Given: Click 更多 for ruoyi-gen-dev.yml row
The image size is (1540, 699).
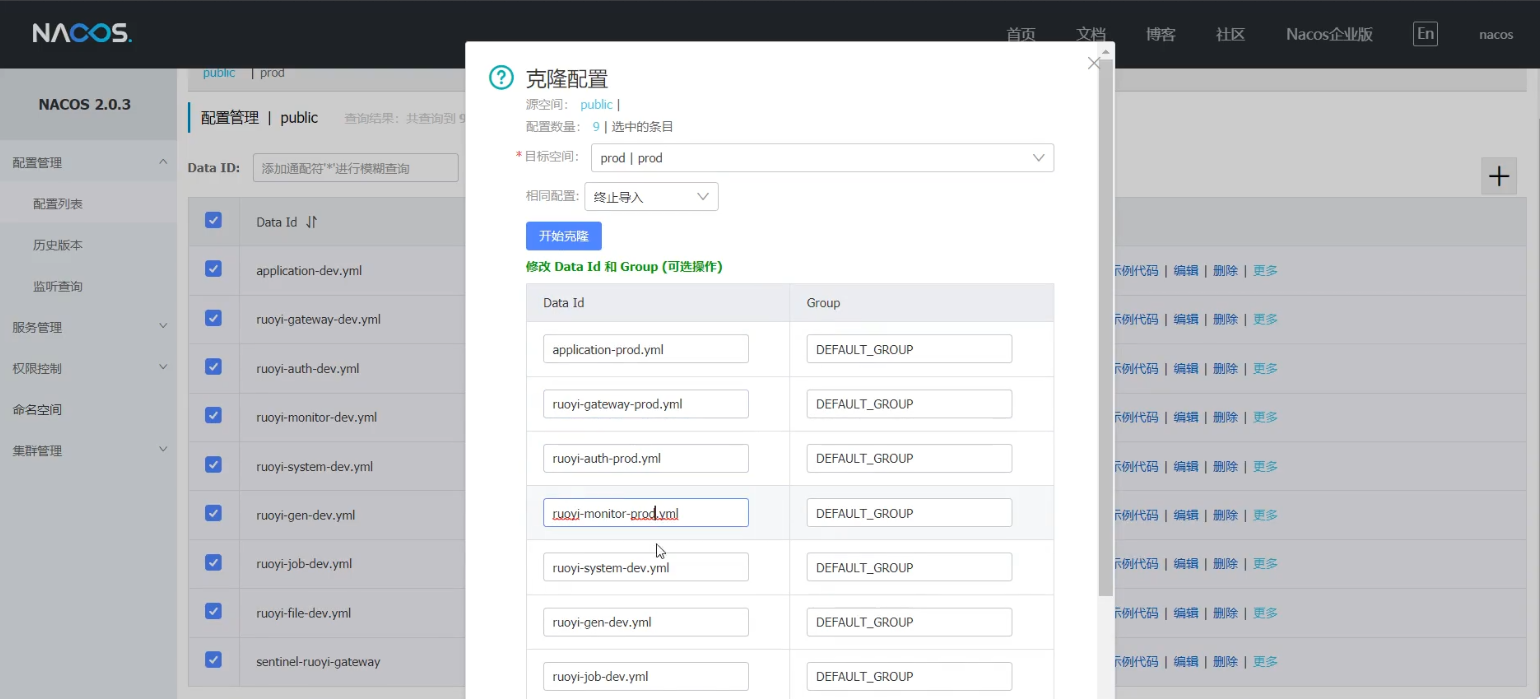Looking at the screenshot, I should coord(1265,515).
